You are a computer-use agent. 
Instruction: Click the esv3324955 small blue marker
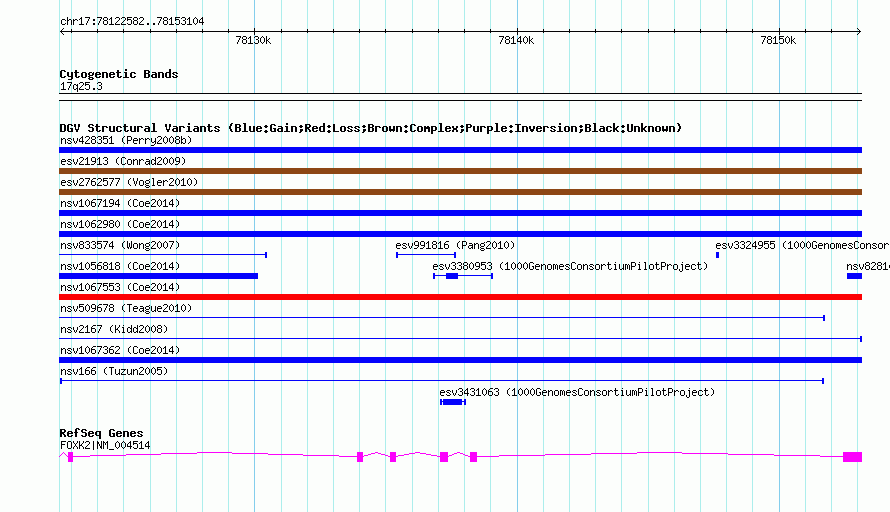pyautogui.click(x=717, y=255)
